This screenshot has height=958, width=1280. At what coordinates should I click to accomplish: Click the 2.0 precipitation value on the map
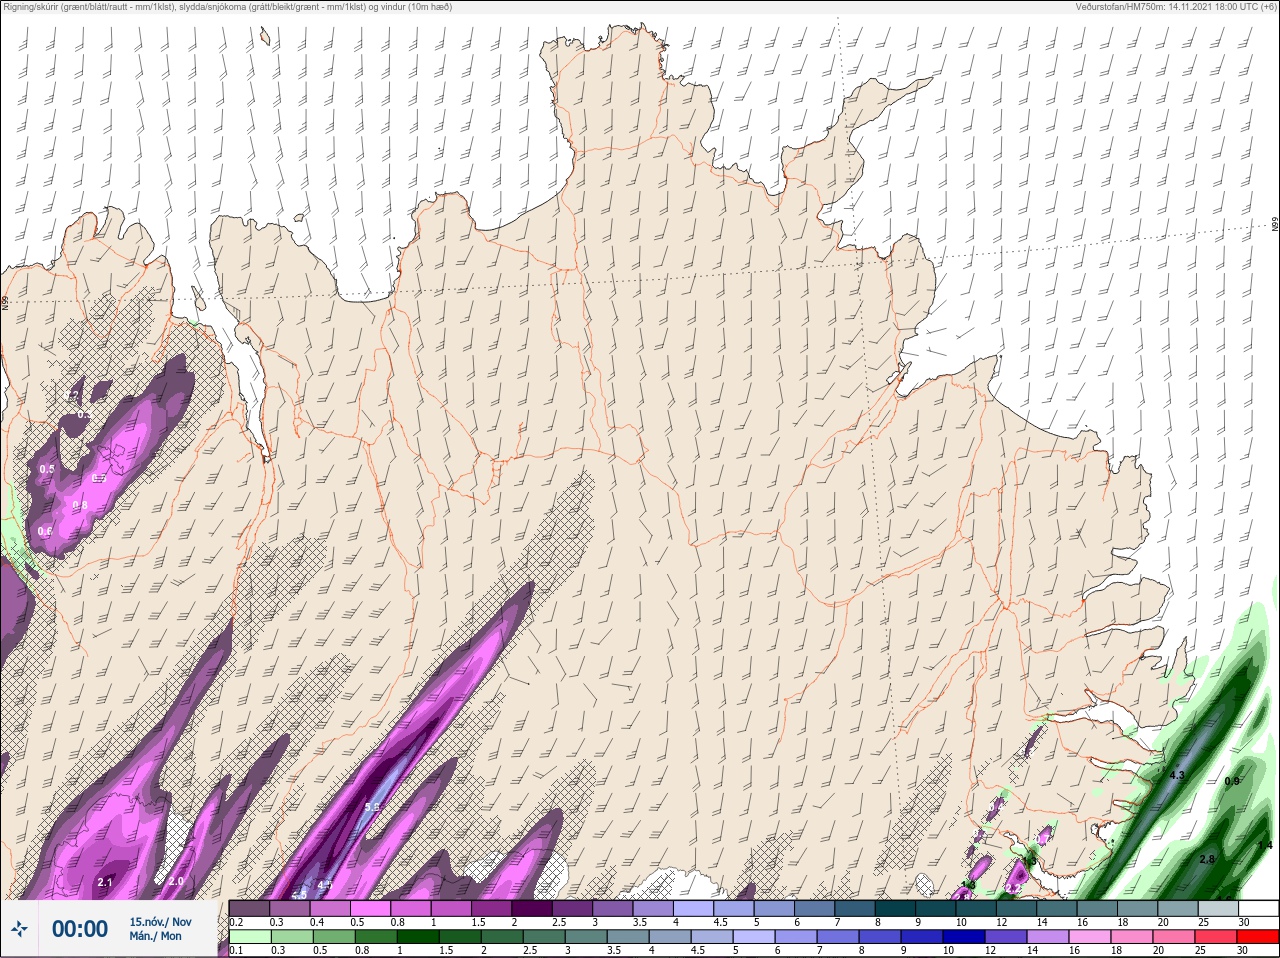pyautogui.click(x=176, y=881)
